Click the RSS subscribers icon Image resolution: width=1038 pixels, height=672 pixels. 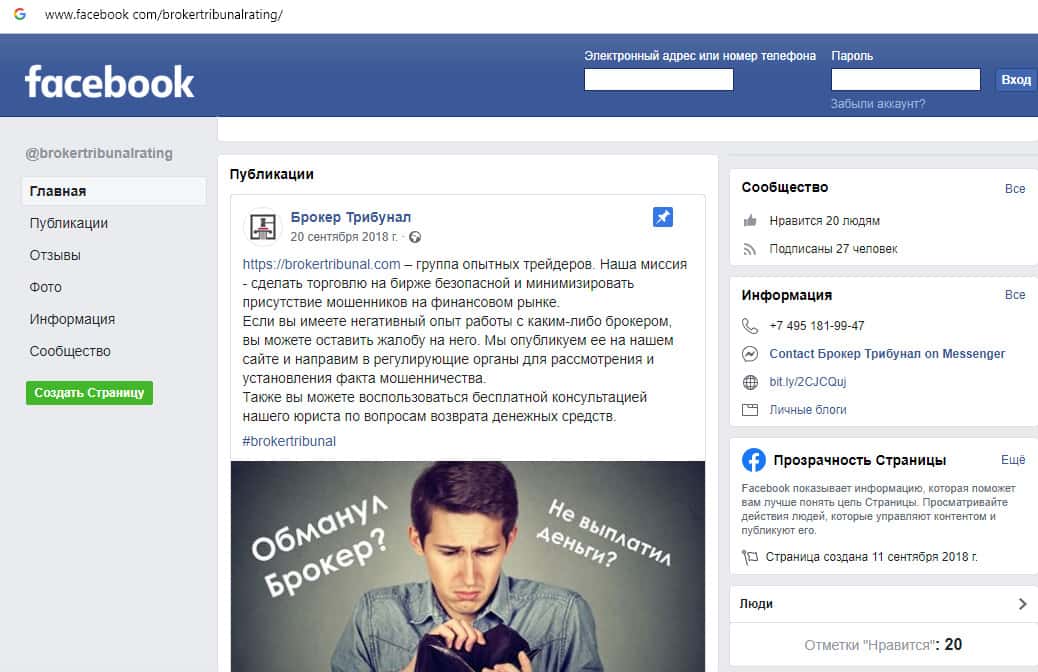[749, 249]
